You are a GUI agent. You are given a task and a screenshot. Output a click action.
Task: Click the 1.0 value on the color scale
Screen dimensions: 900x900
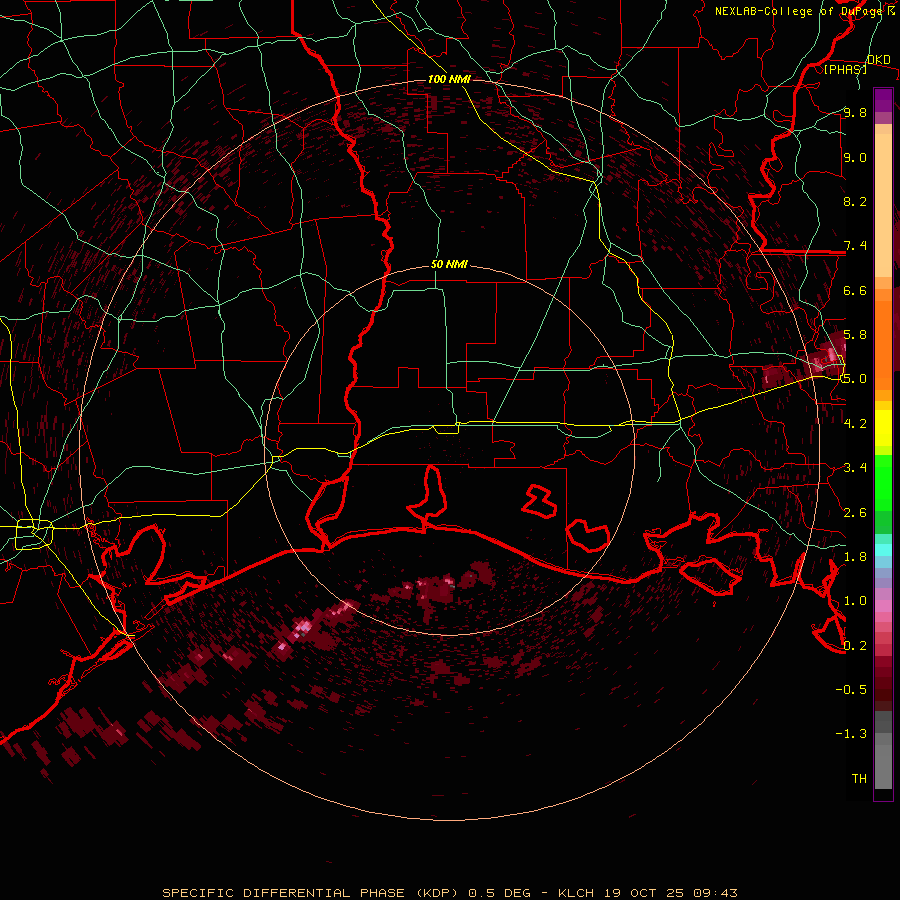pos(855,600)
